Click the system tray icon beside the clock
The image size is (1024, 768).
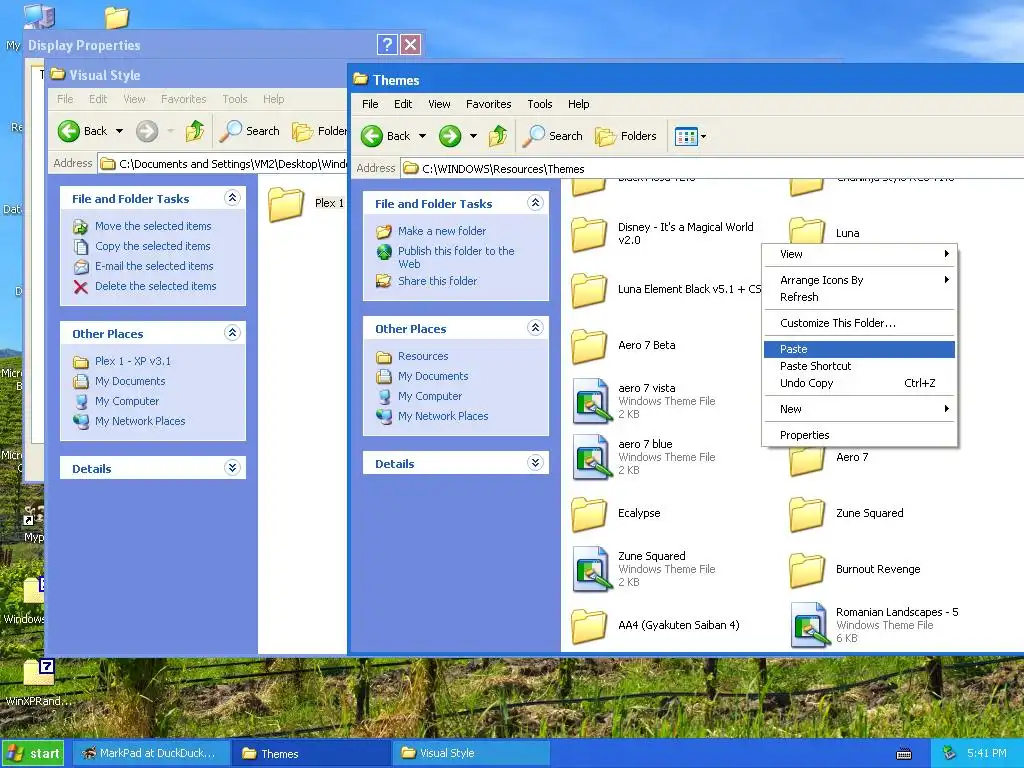[950, 753]
